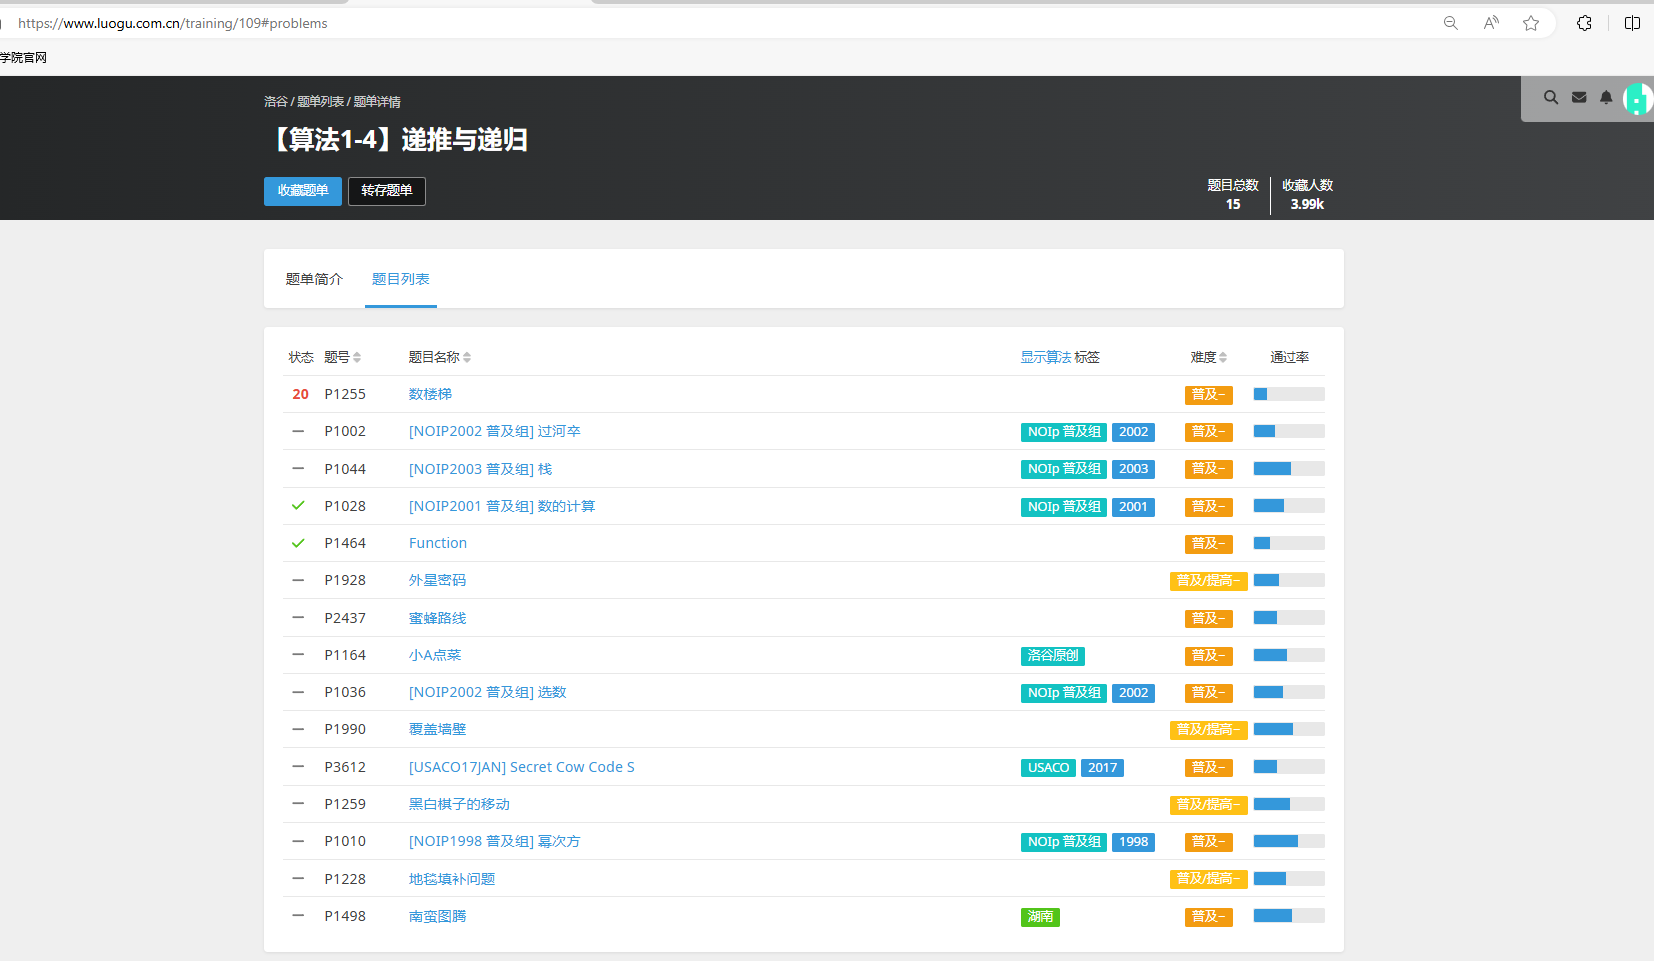Image resolution: width=1654 pixels, height=961 pixels.
Task: Open the notifications bell icon
Action: (x=1606, y=98)
